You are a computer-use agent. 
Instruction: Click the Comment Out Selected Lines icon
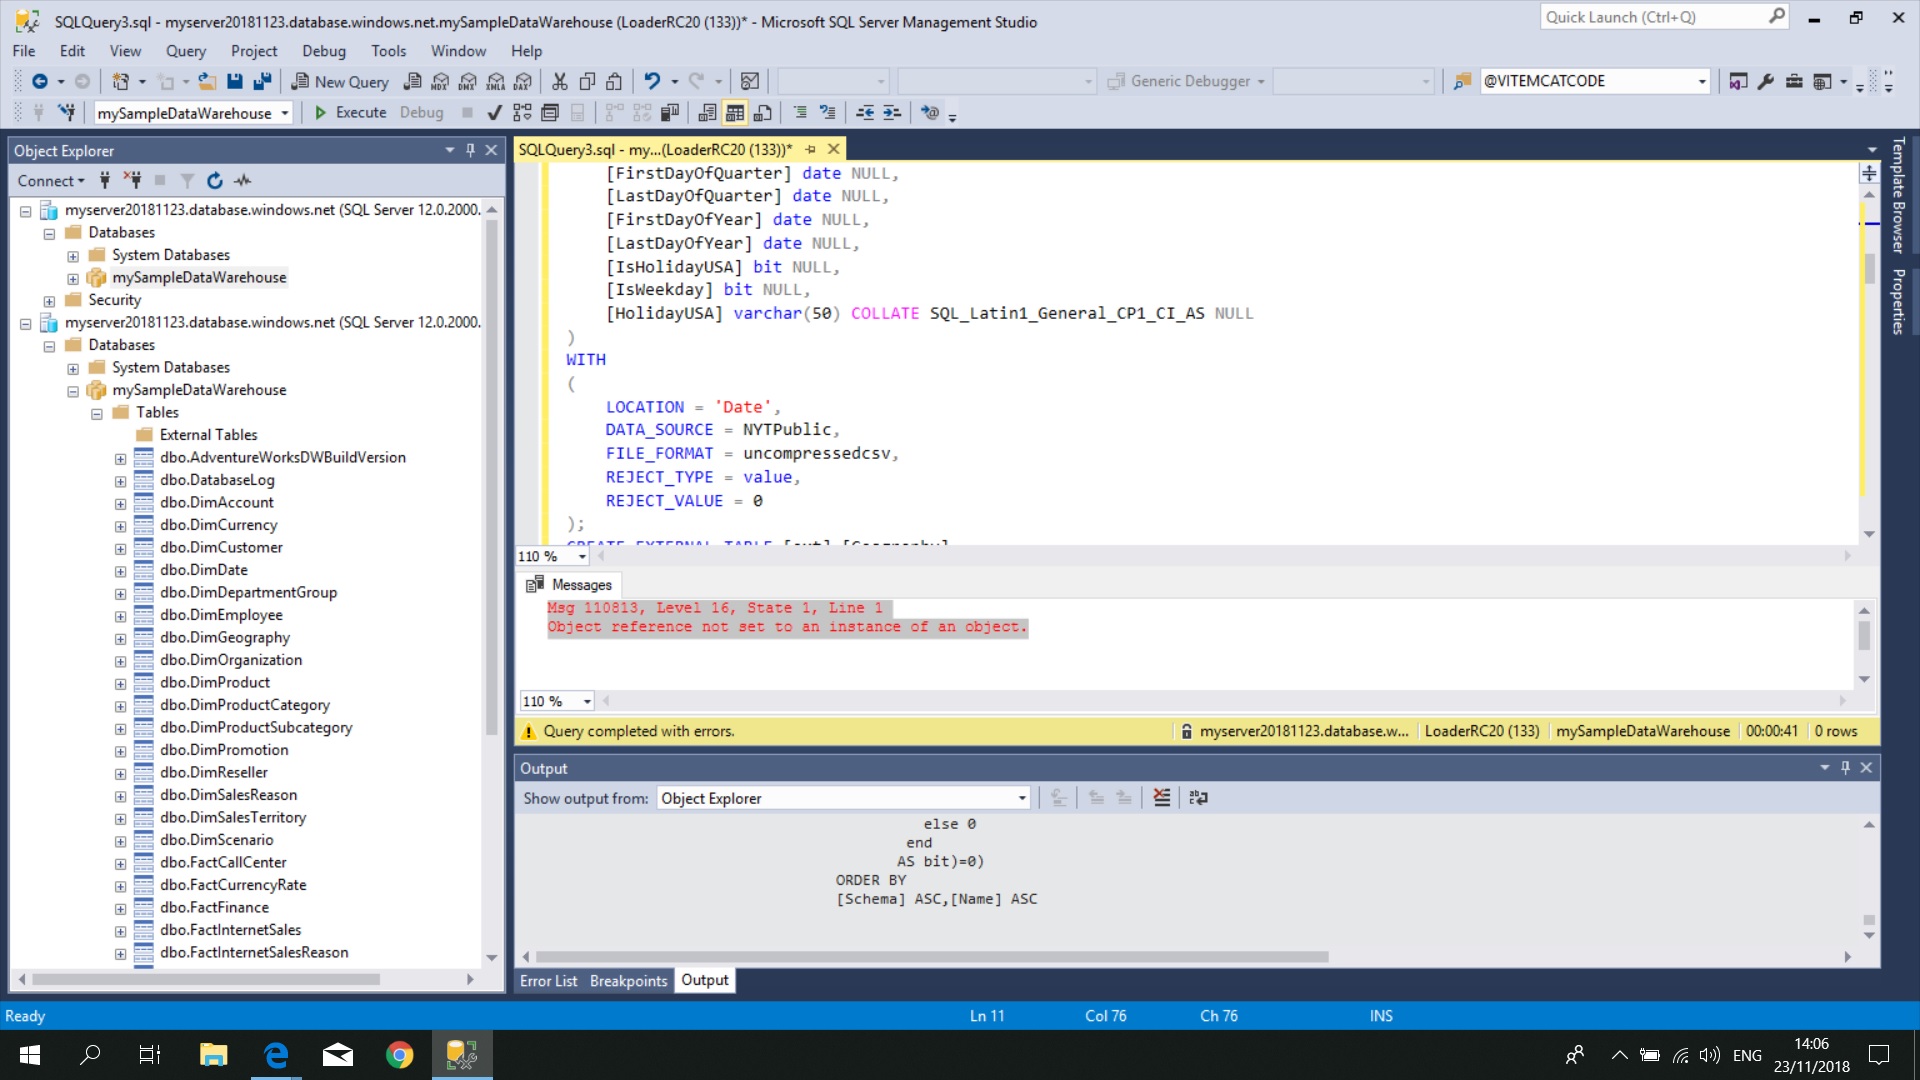tap(800, 113)
